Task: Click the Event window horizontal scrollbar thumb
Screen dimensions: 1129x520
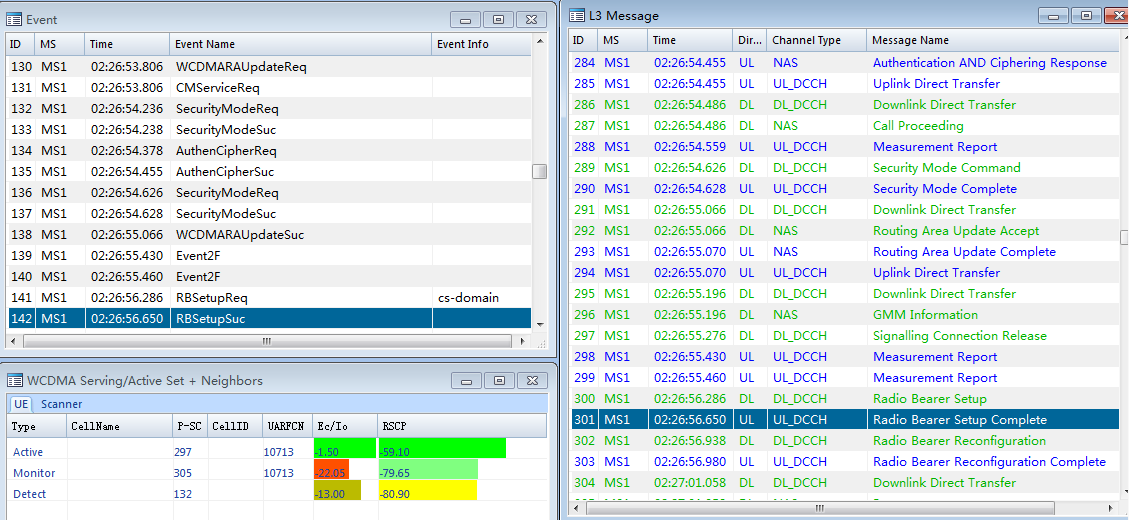Action: (x=266, y=341)
